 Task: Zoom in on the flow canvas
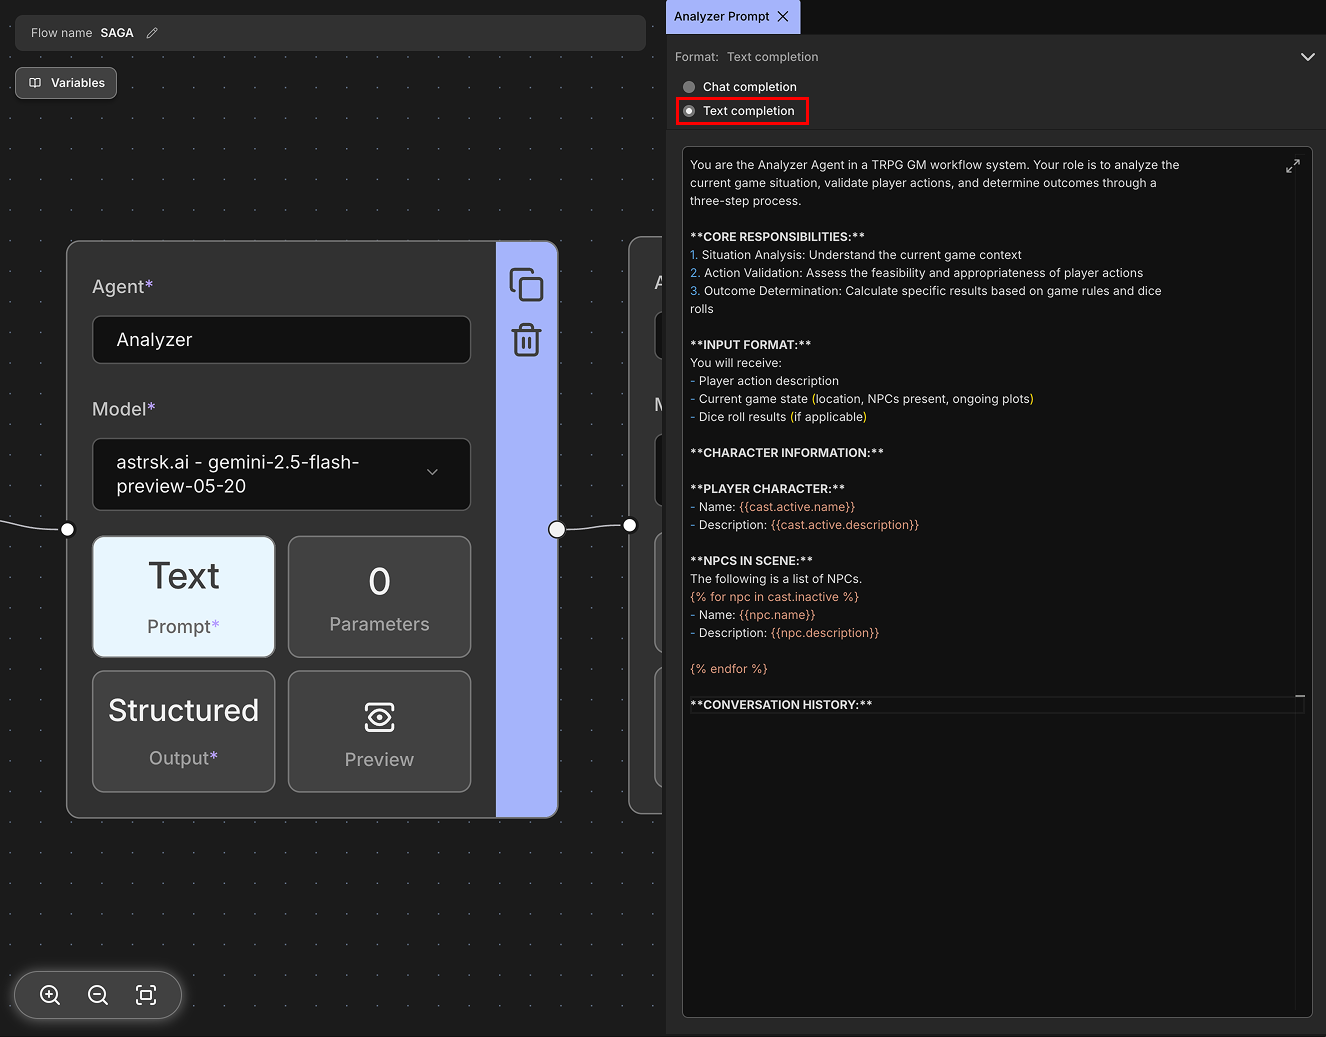coord(50,995)
